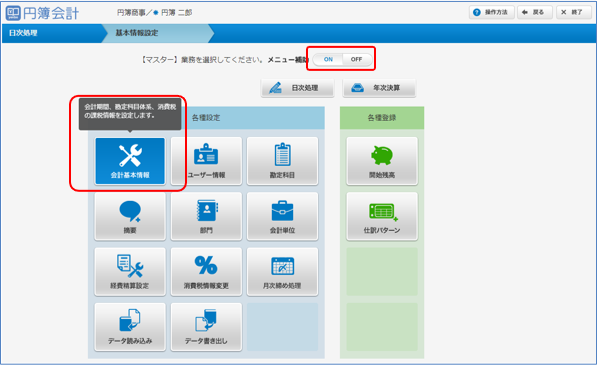
Task: Click the 円簿商事／円簿 二郎 user label
Action: [154, 13]
